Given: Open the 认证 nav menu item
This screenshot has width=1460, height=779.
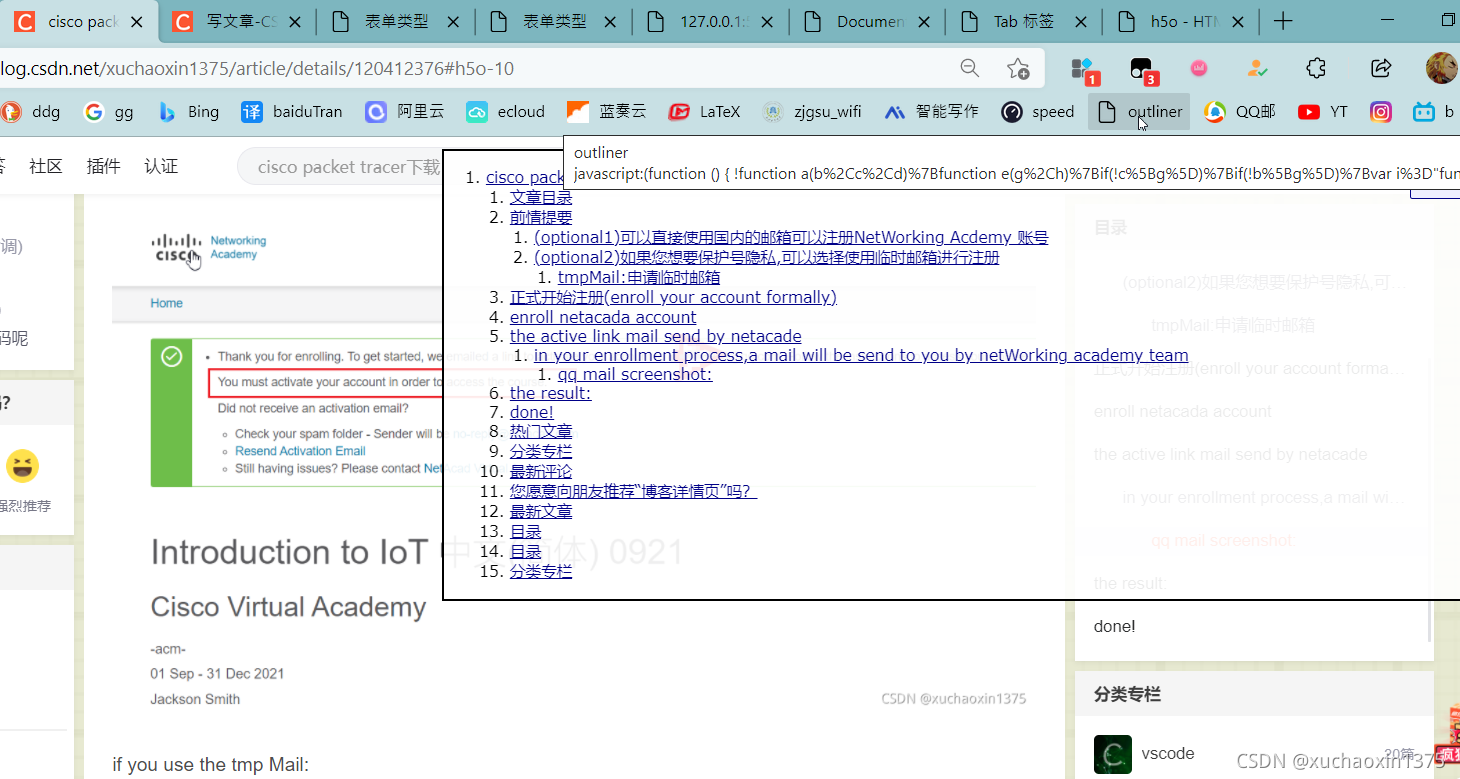Looking at the screenshot, I should pyautogui.click(x=161, y=167).
